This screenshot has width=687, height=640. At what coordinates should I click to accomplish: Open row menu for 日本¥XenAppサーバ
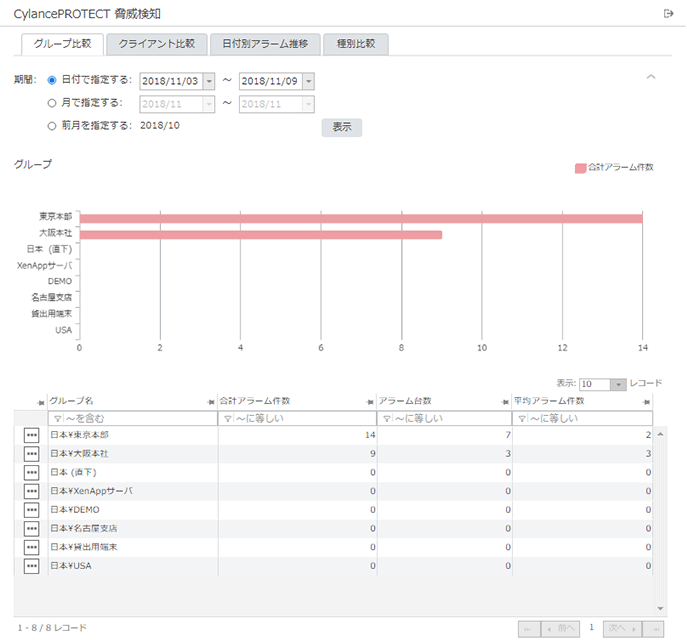pyautogui.click(x=31, y=491)
